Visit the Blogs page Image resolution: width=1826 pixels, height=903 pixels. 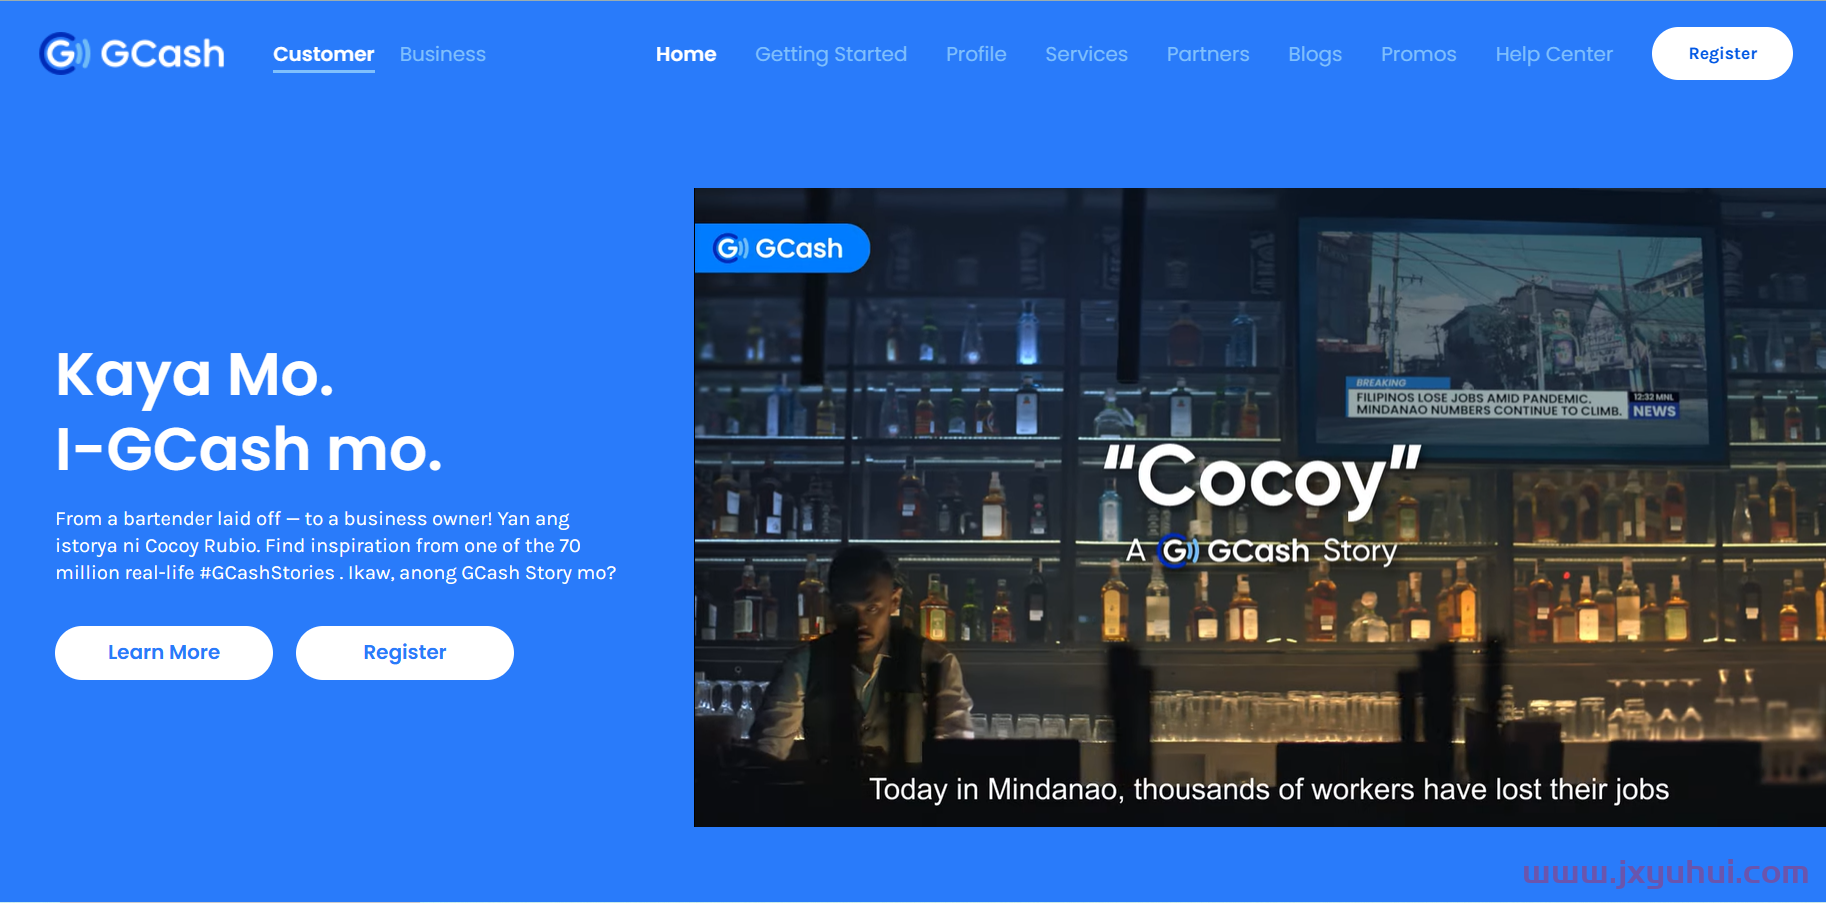(x=1315, y=54)
